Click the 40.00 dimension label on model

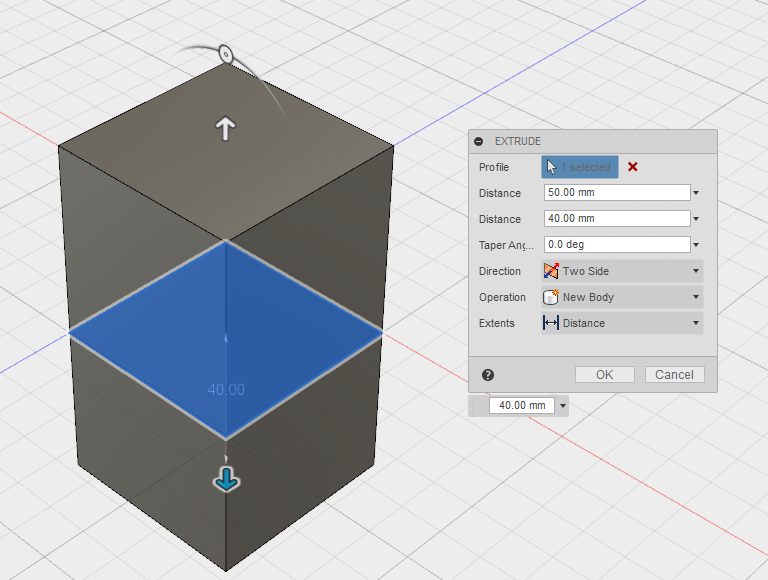pos(226,389)
